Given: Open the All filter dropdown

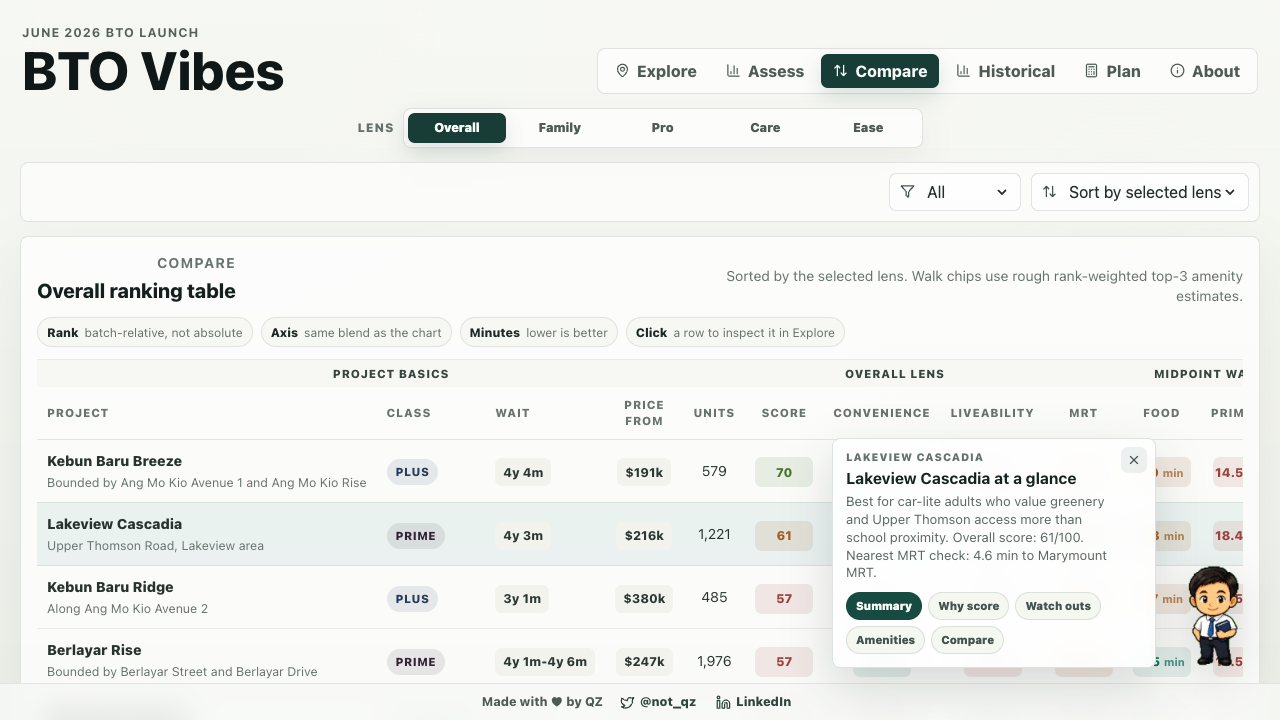Looking at the screenshot, I should 955,192.
